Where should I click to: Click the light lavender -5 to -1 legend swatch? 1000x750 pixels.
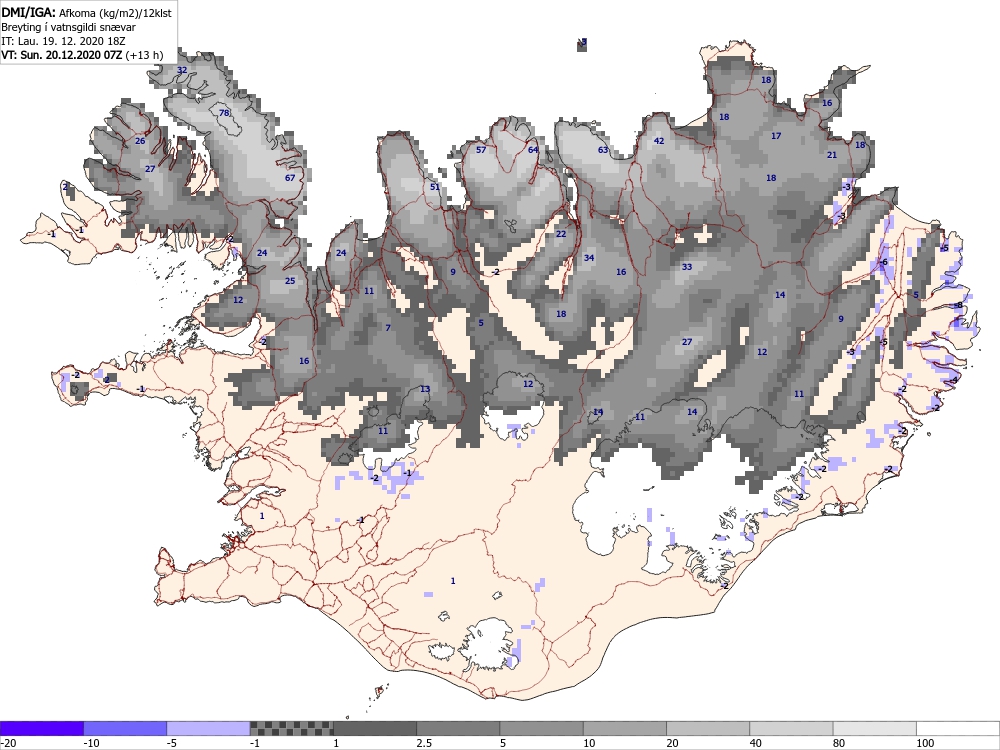[x=209, y=728]
